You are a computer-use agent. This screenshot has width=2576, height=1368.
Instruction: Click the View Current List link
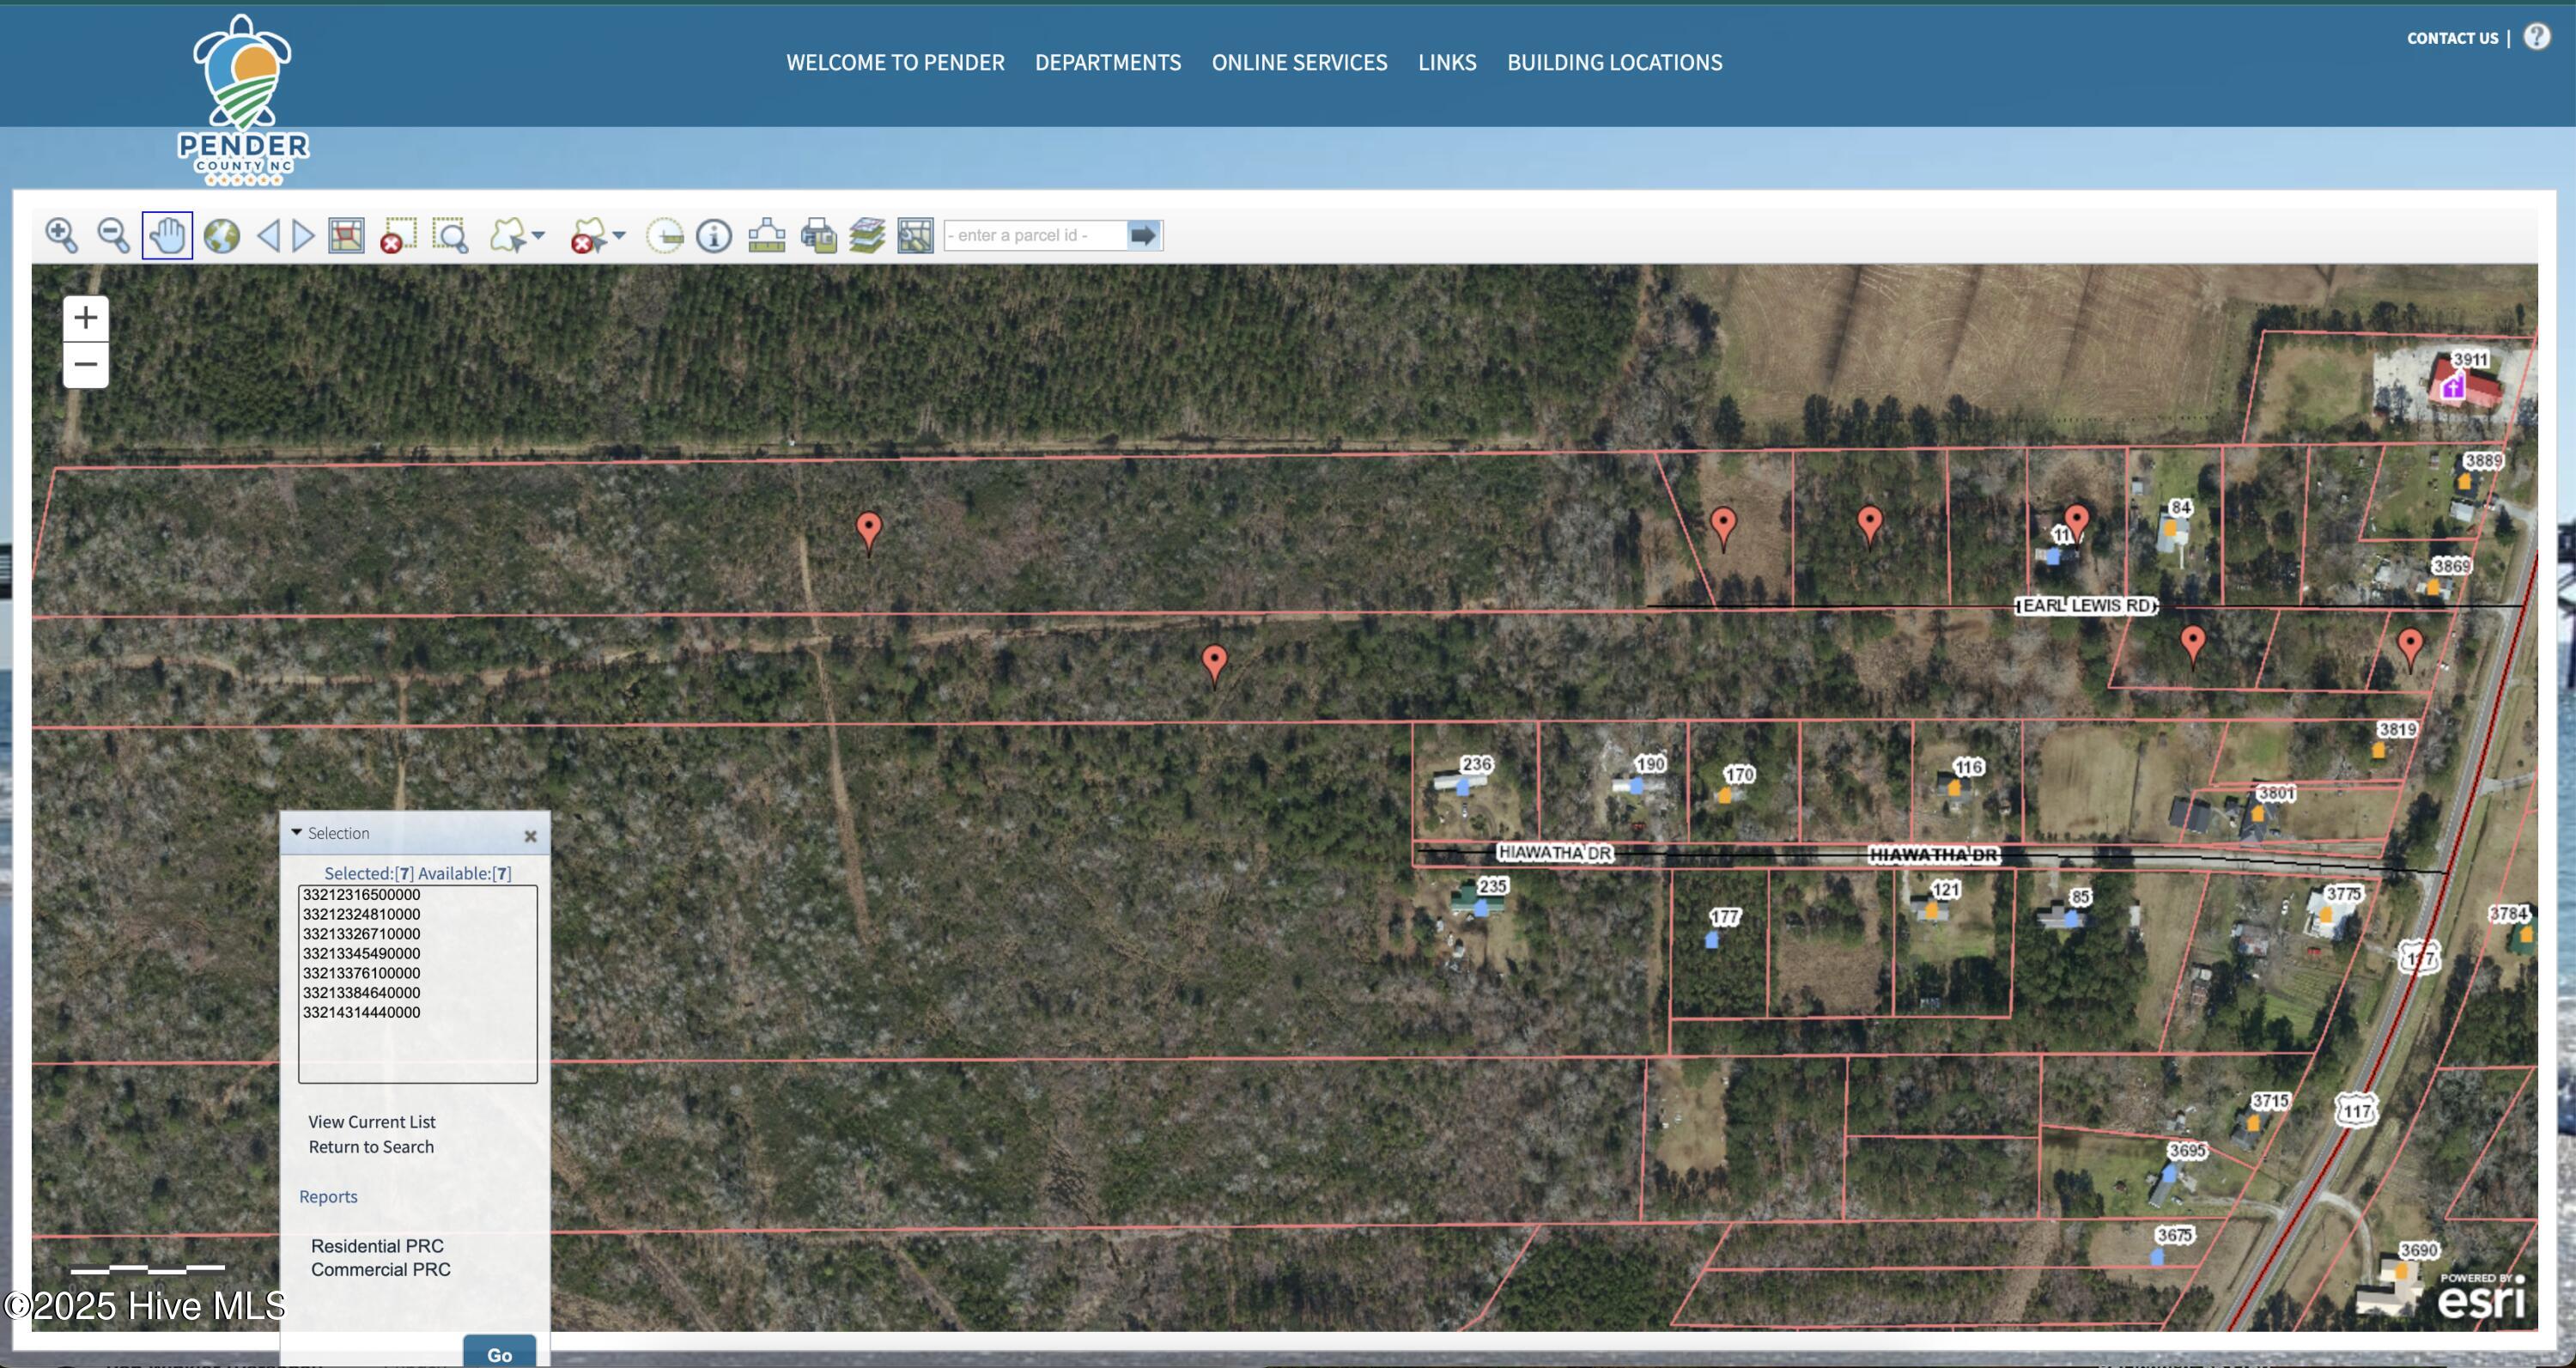371,1121
